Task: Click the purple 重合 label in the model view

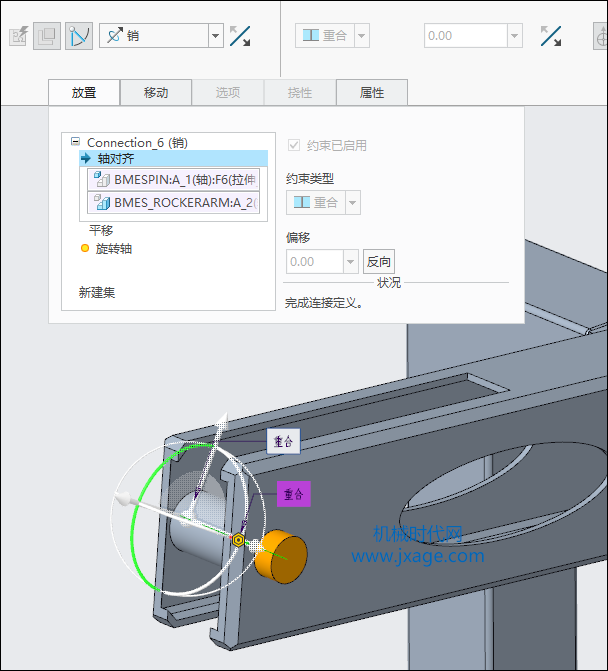Action: (x=294, y=494)
